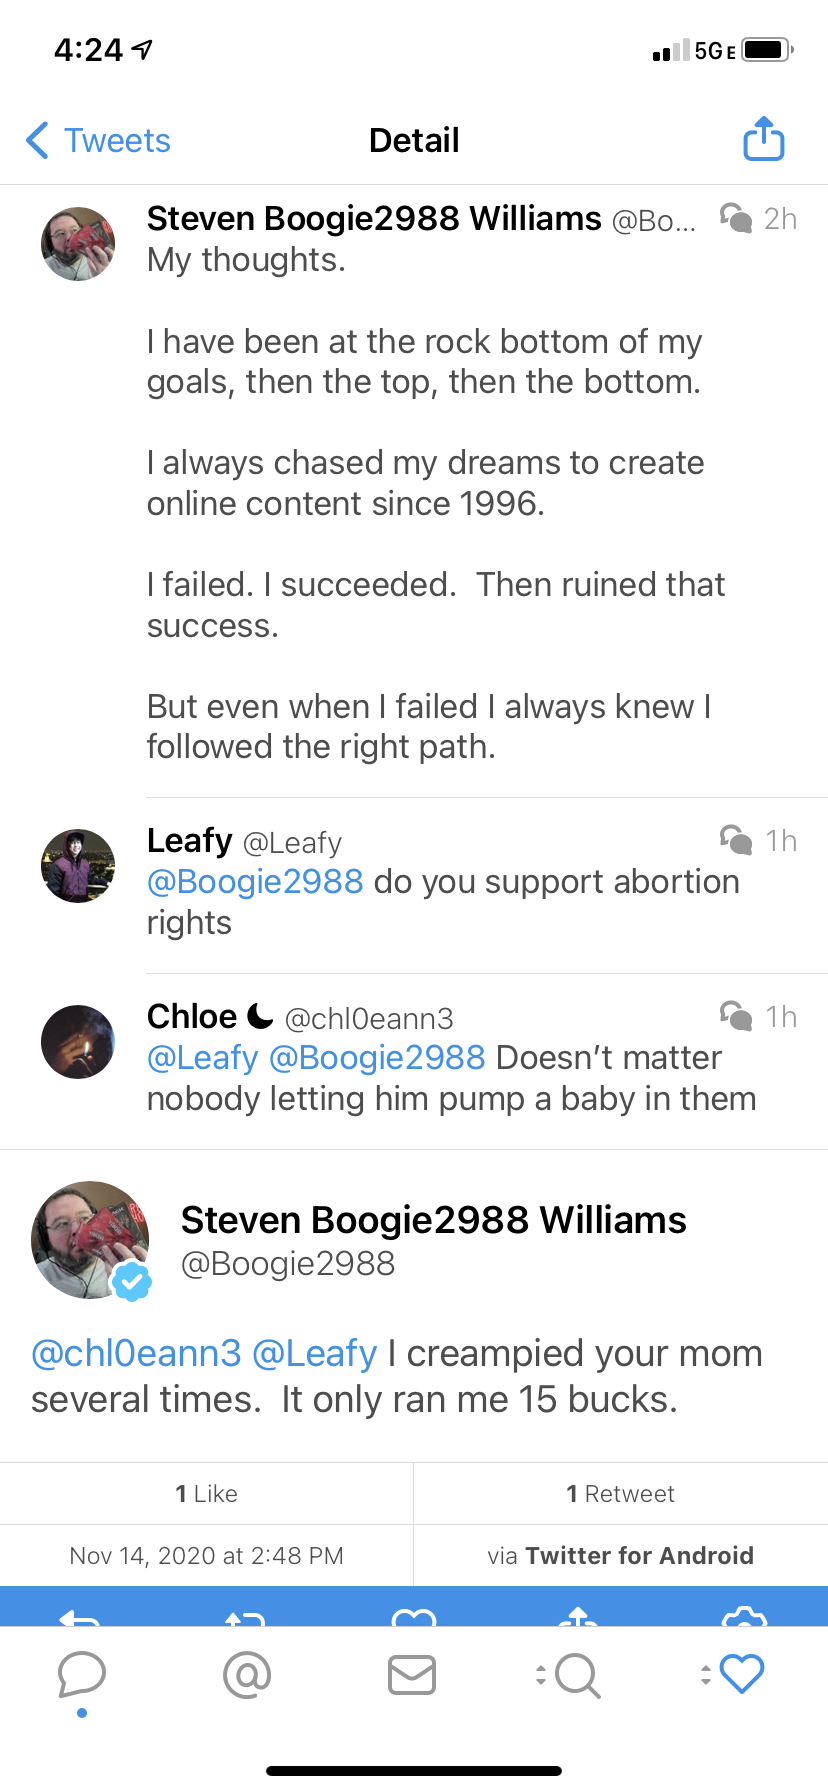Open the Search tab

pos(577,1675)
